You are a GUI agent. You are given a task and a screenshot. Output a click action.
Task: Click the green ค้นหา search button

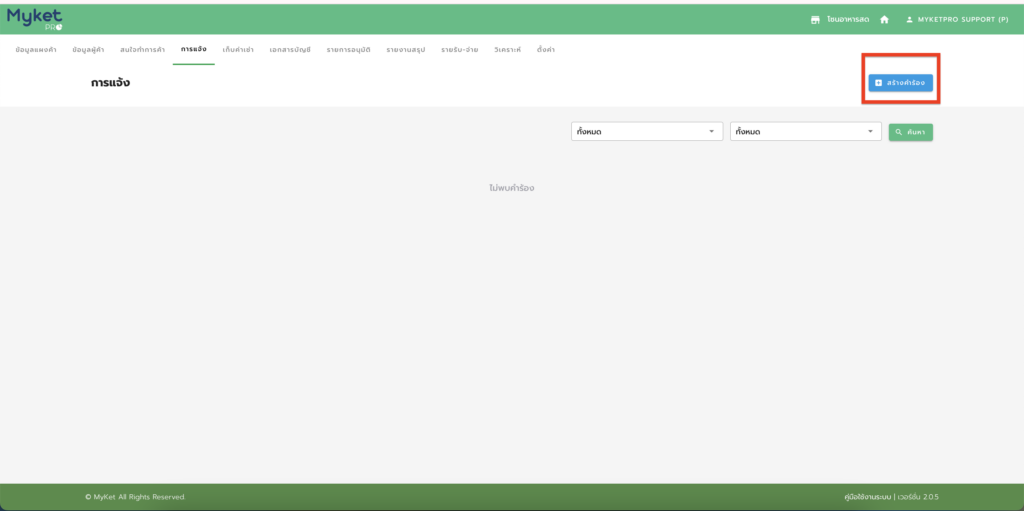pyautogui.click(x=910, y=132)
